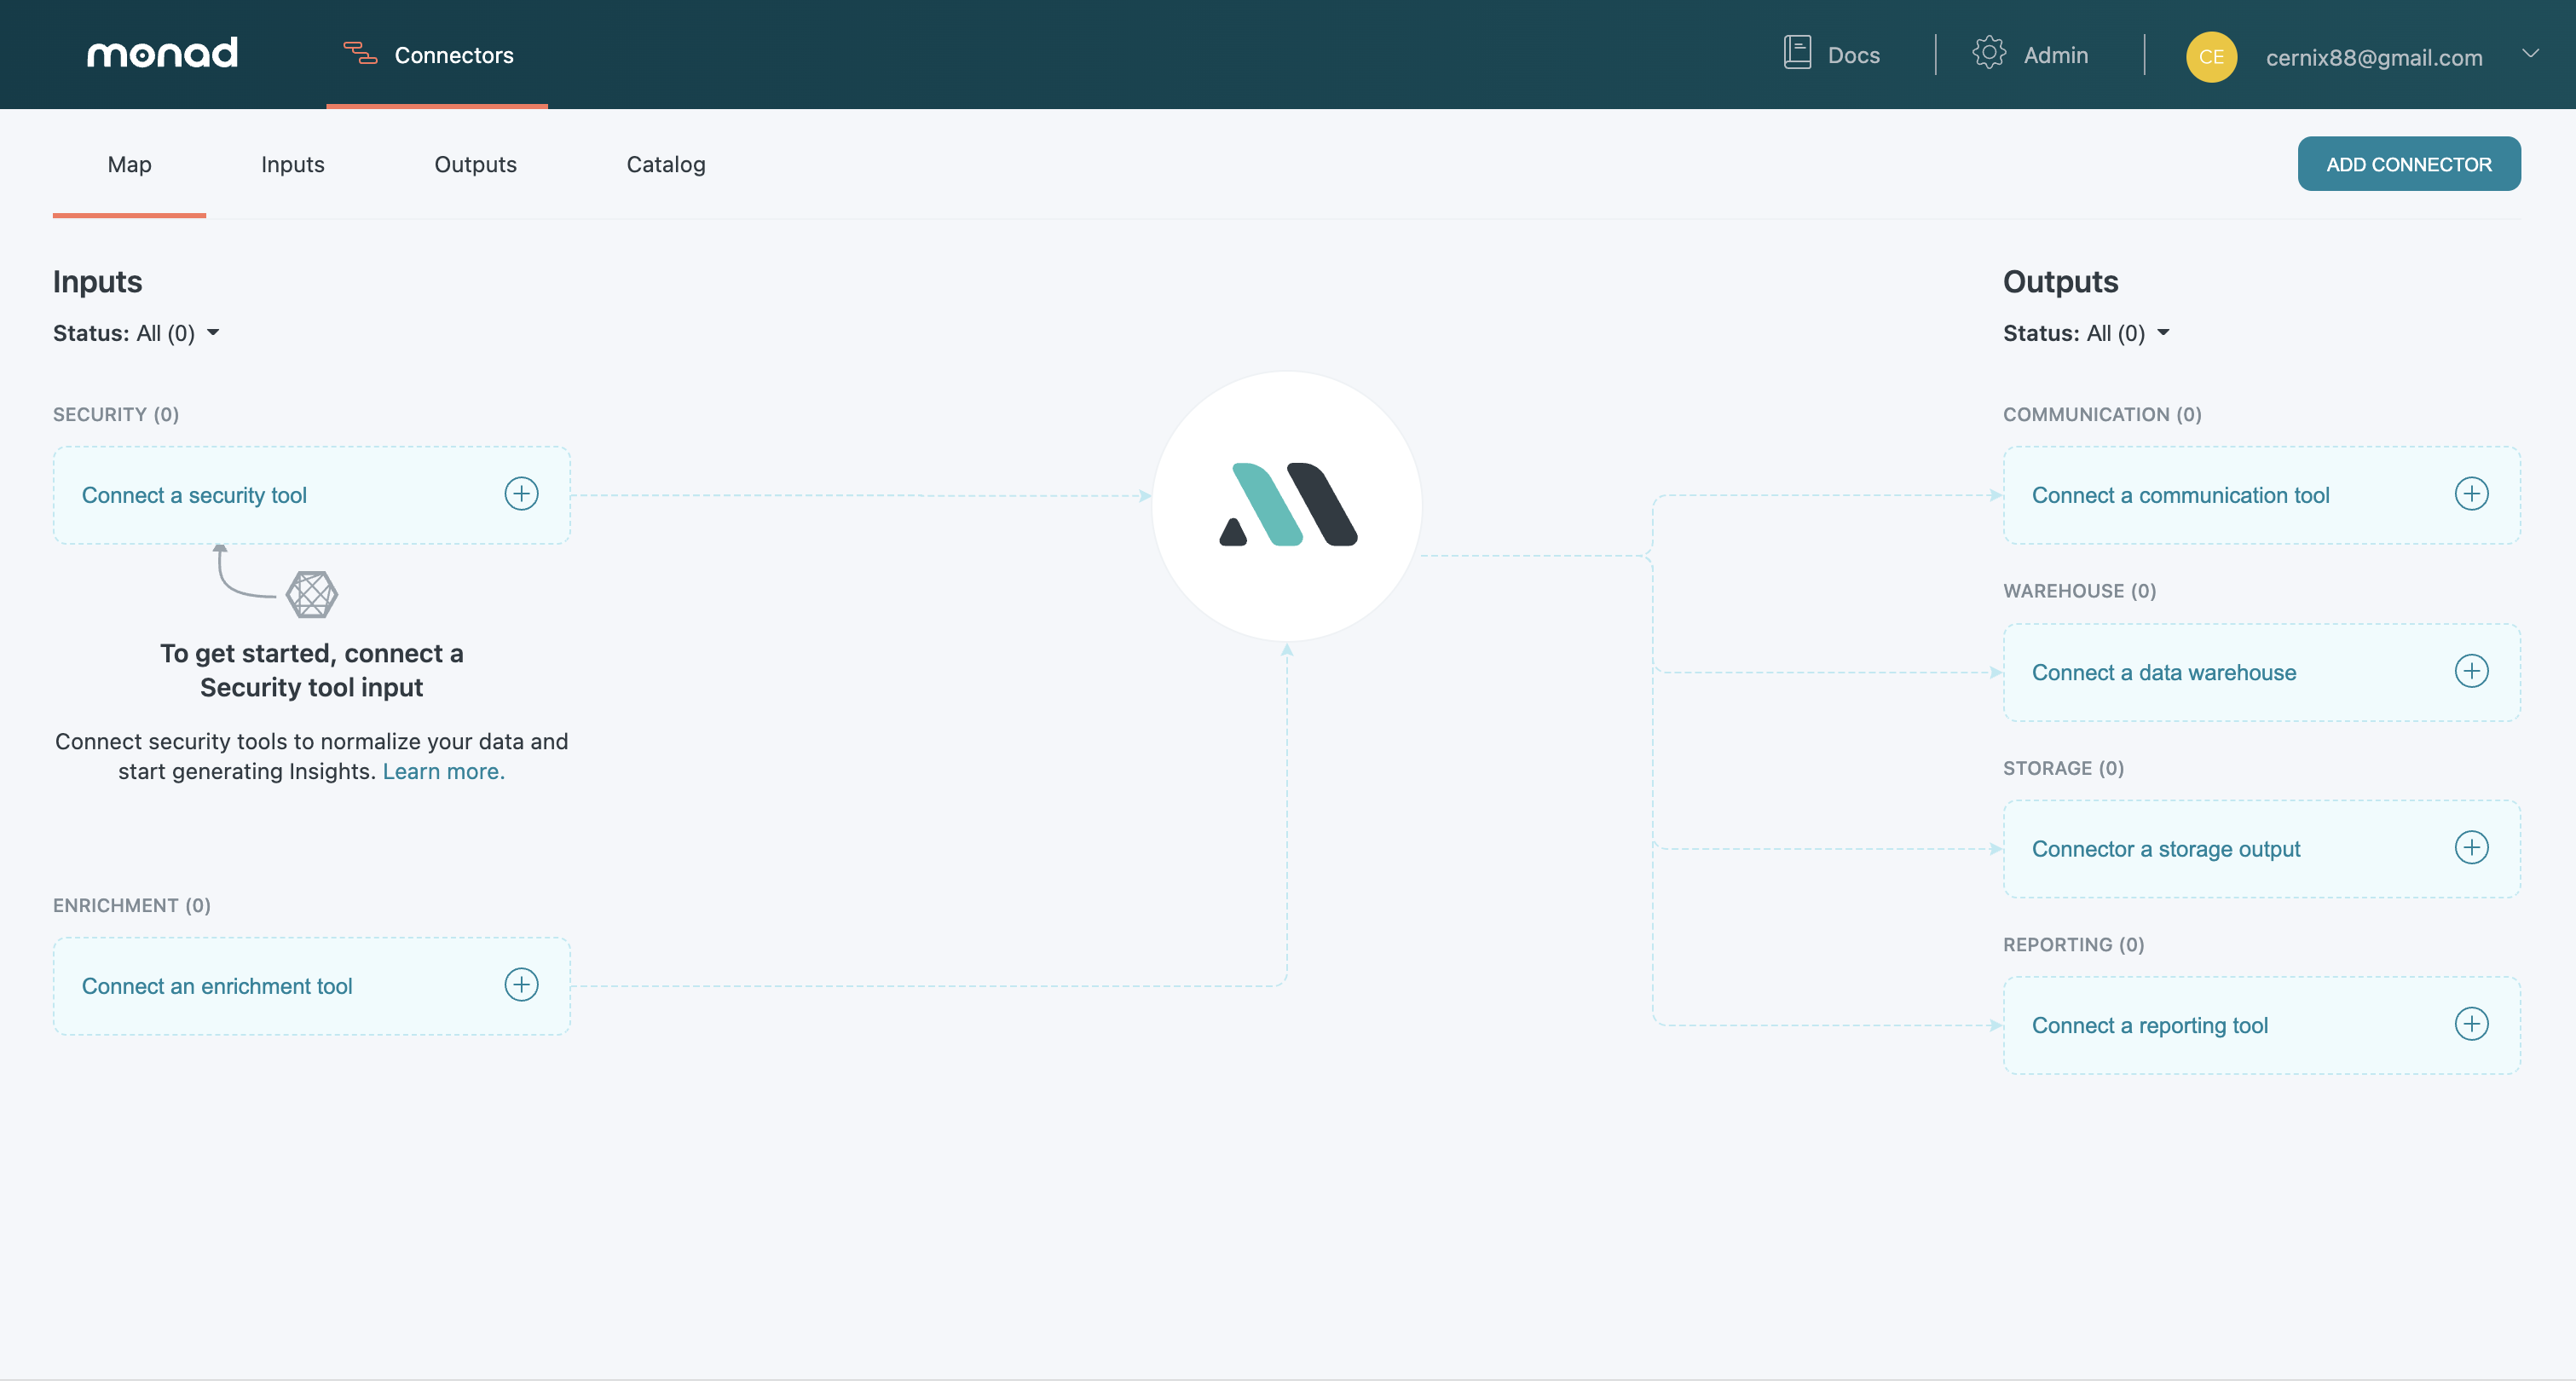Click the Connectors flow icon in the header

click(x=360, y=54)
